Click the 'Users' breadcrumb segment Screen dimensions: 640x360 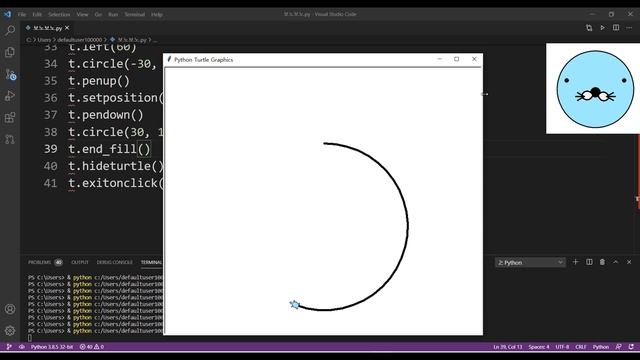[44, 40]
